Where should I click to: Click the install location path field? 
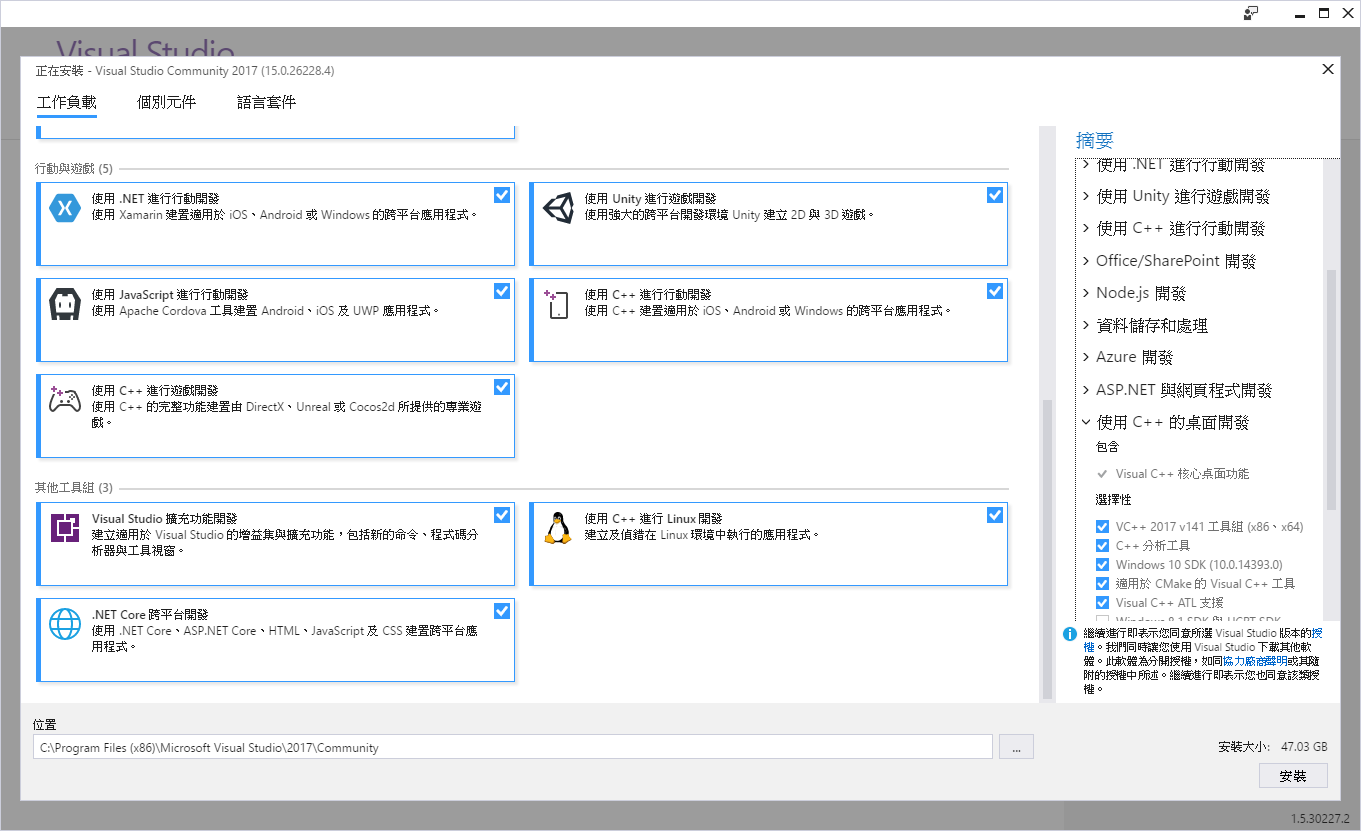513,747
